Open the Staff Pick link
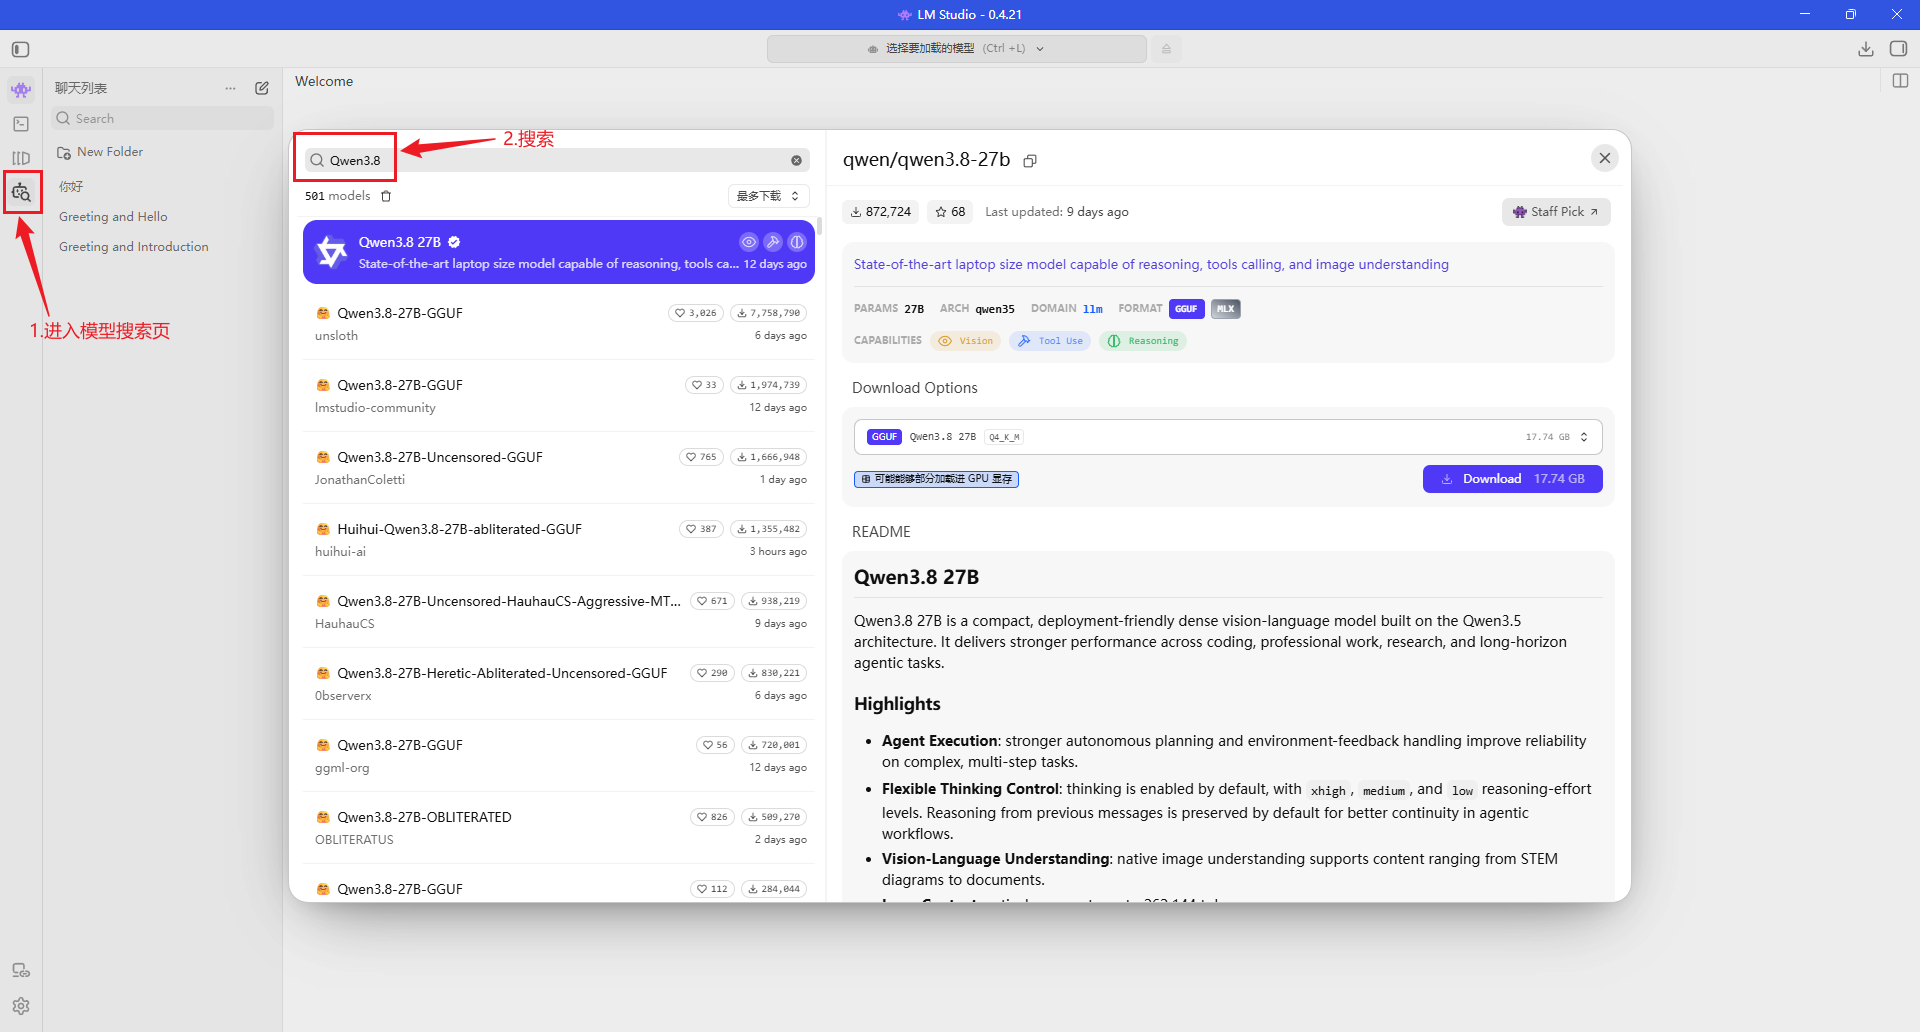The height and width of the screenshot is (1032, 1920). [1556, 212]
